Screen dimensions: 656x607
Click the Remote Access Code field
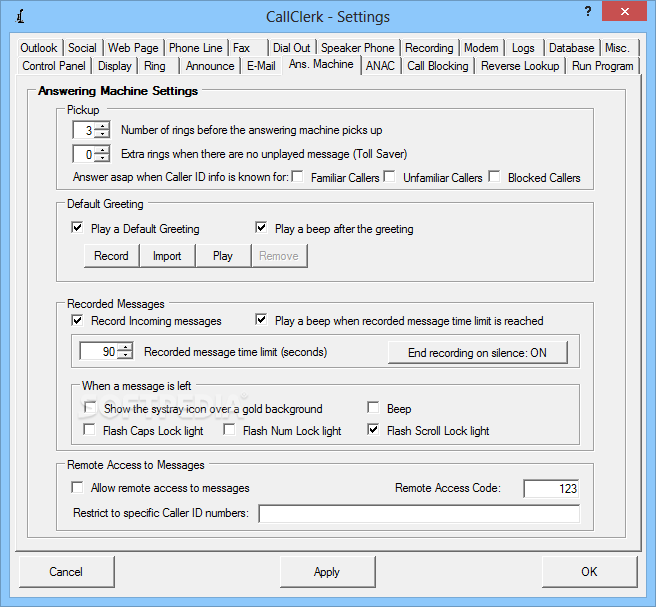[551, 488]
